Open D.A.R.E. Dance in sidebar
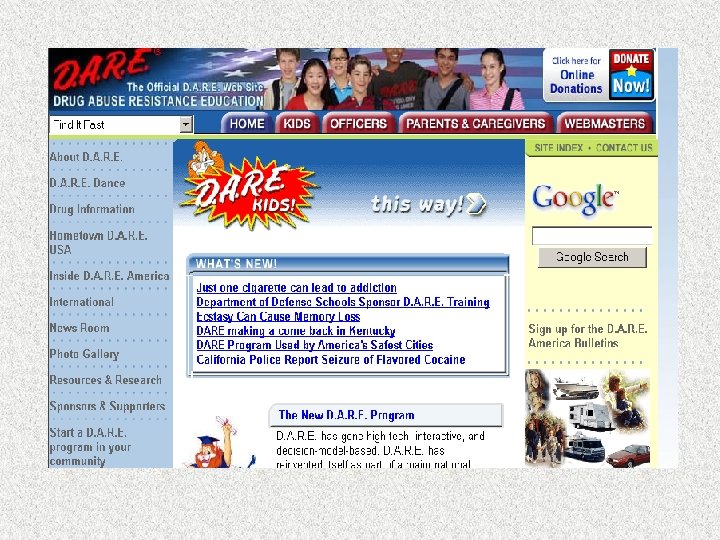This screenshot has width=720, height=540. [x=87, y=183]
